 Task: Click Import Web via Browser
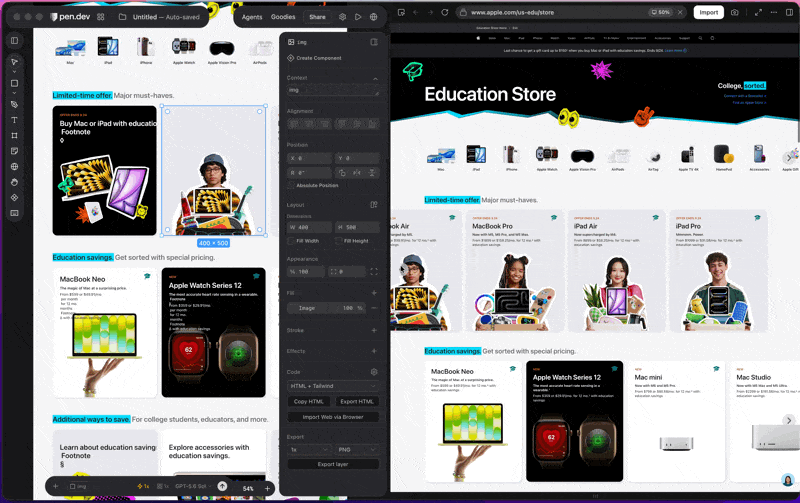tap(333, 417)
